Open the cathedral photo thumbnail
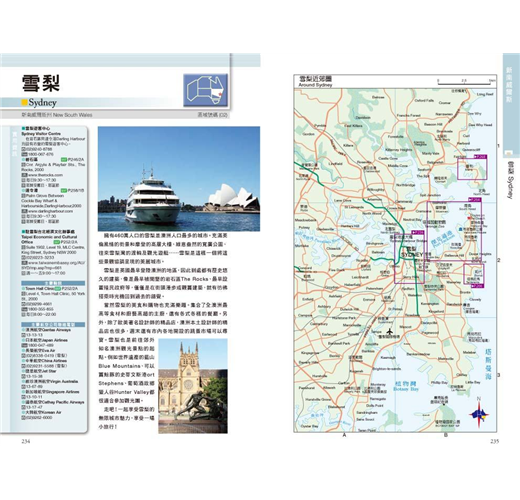The image size is (520, 500). (193, 386)
